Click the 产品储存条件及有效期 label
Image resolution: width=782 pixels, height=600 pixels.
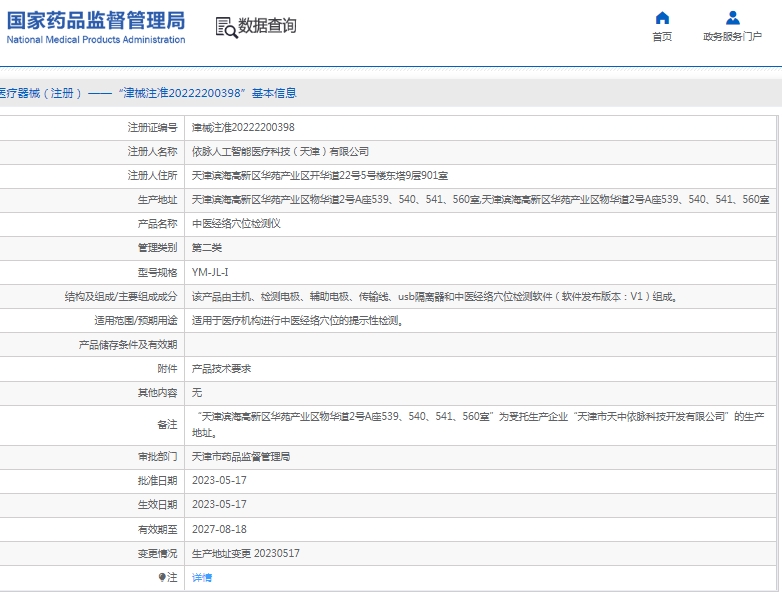(128, 345)
